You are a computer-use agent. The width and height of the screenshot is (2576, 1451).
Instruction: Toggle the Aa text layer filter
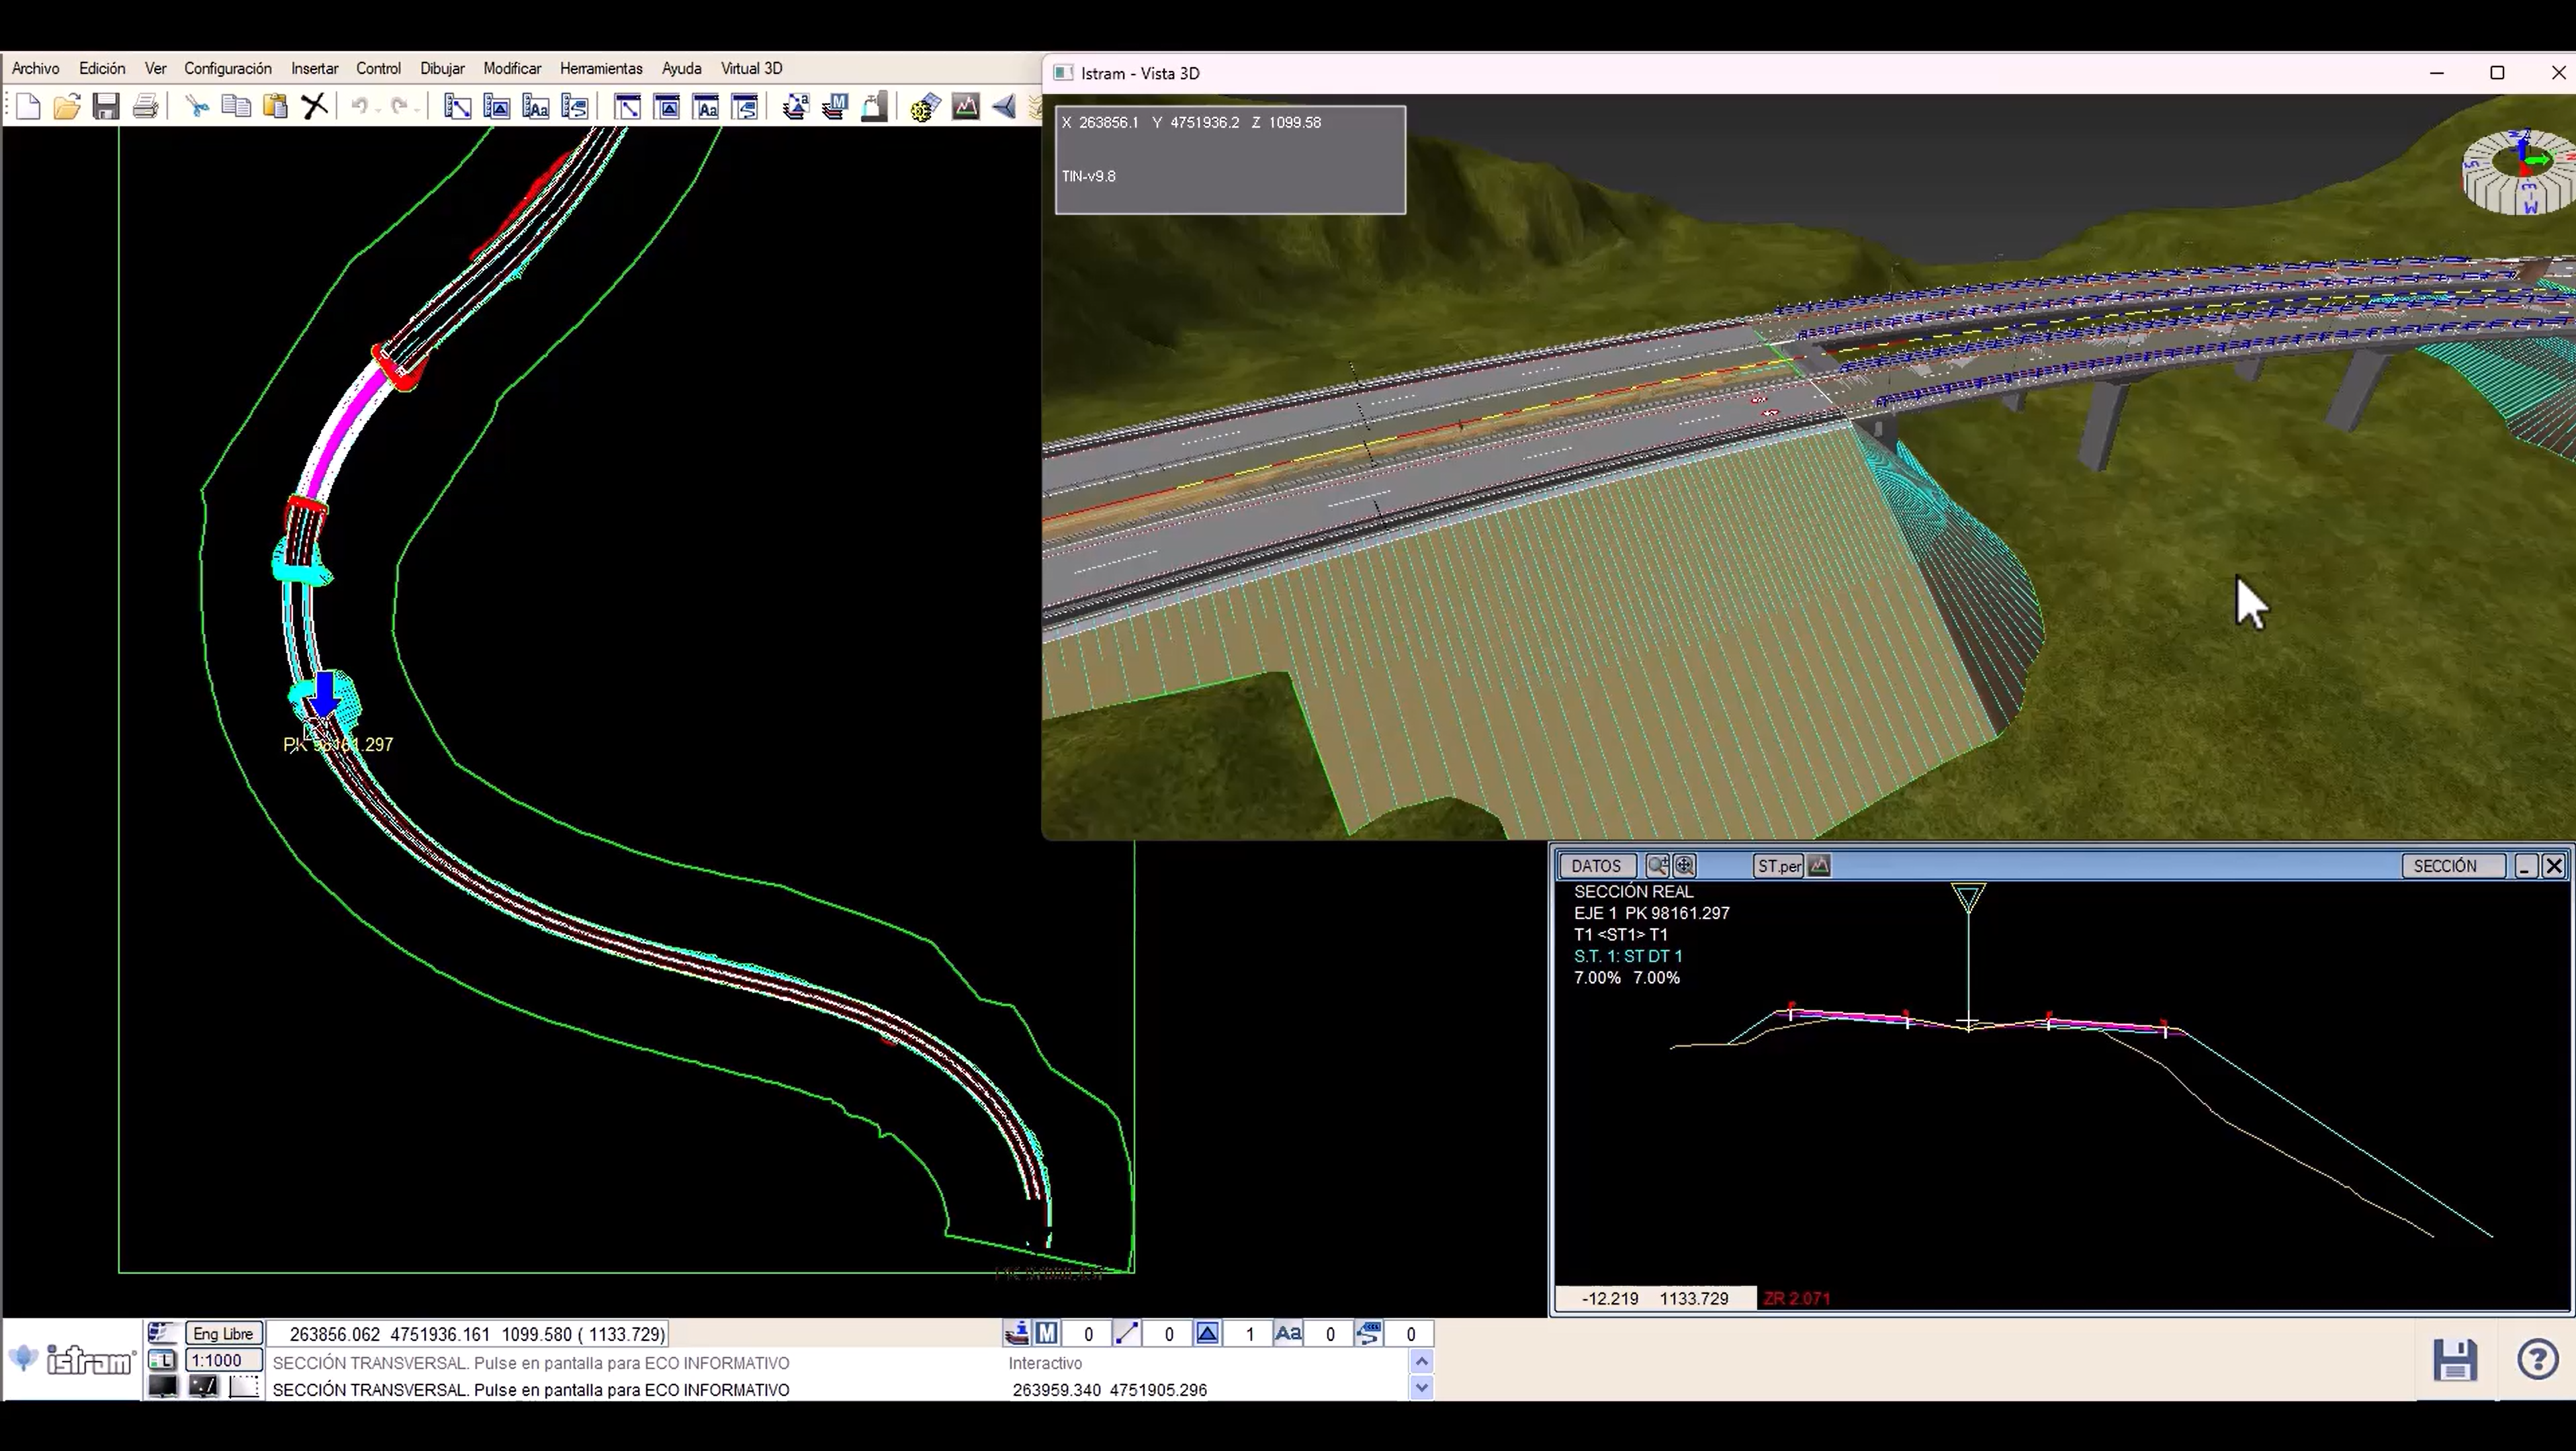pos(1288,1333)
